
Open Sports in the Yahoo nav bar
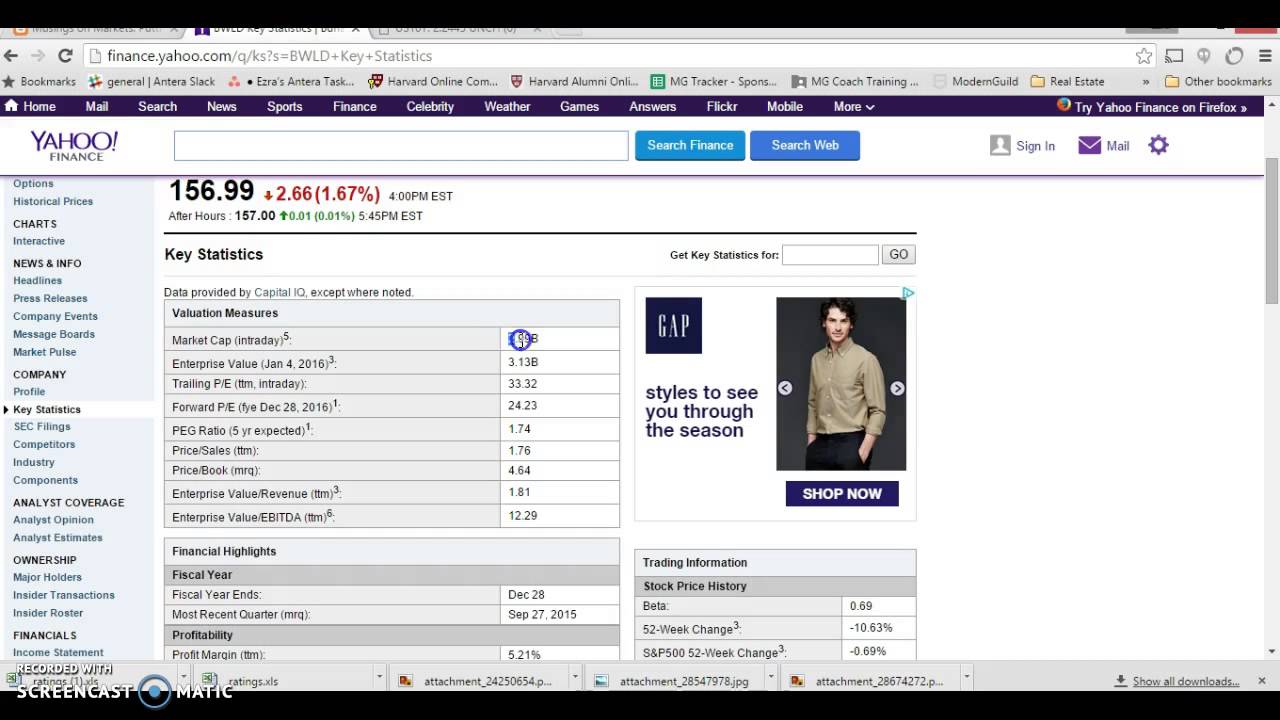pos(285,106)
